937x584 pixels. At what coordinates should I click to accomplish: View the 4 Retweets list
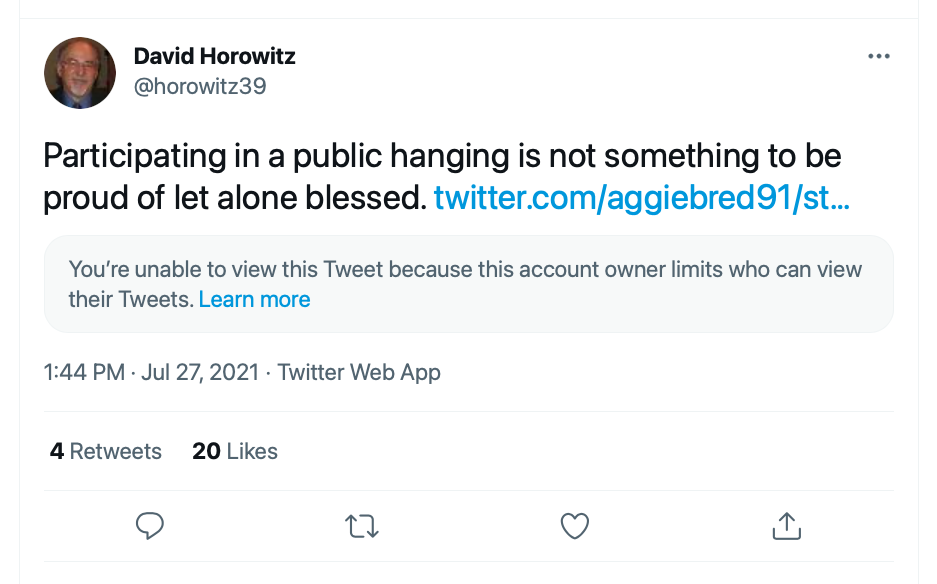click(106, 451)
